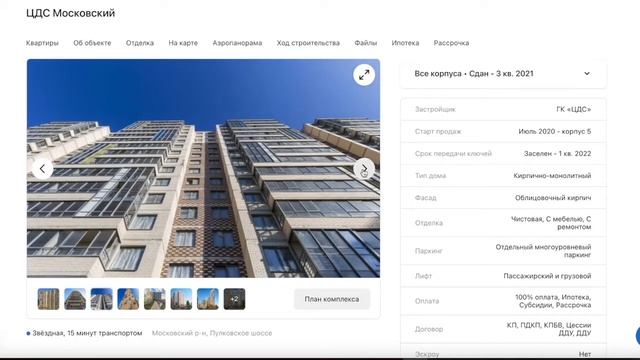Switch to Файлы tab
Viewport: 640px width, 360px height.
click(x=366, y=43)
